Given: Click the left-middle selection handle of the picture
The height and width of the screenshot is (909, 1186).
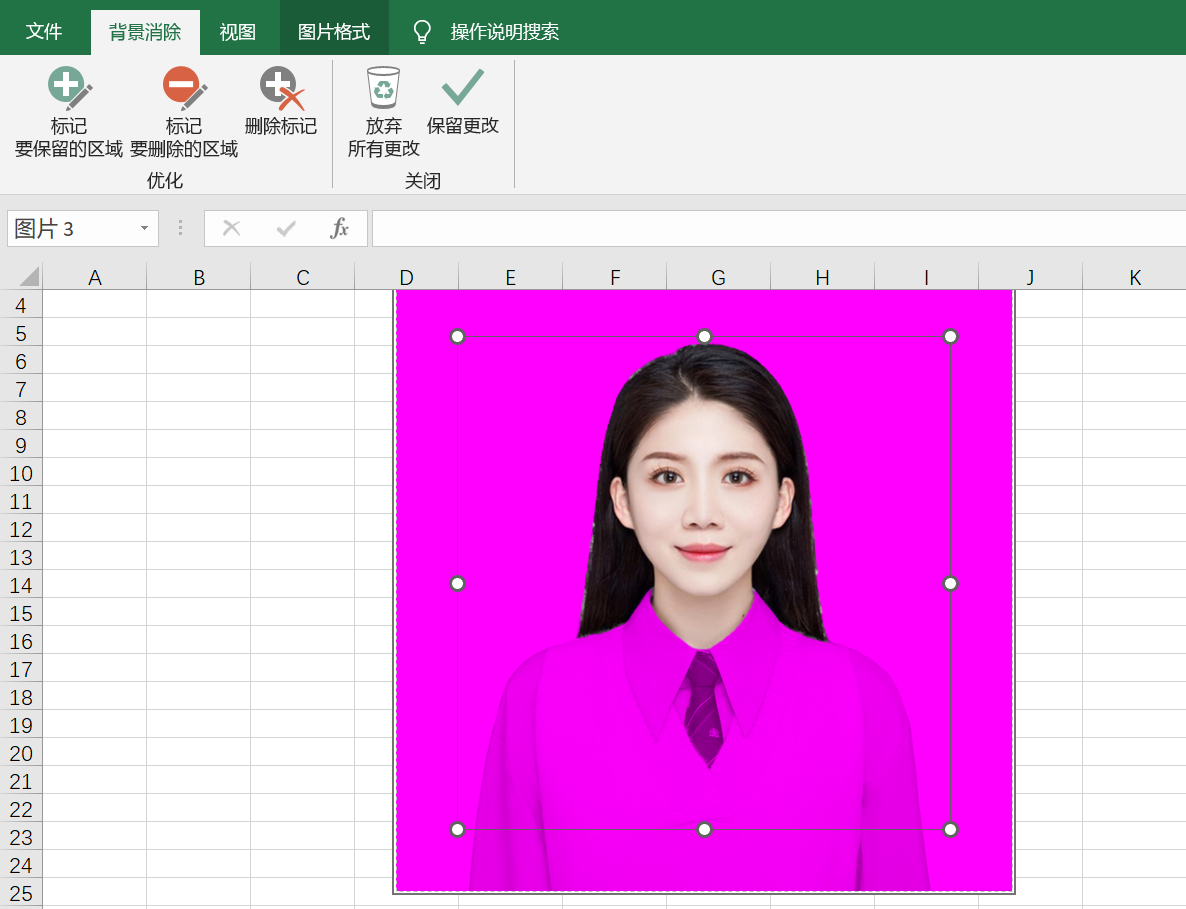Looking at the screenshot, I should click(457, 583).
